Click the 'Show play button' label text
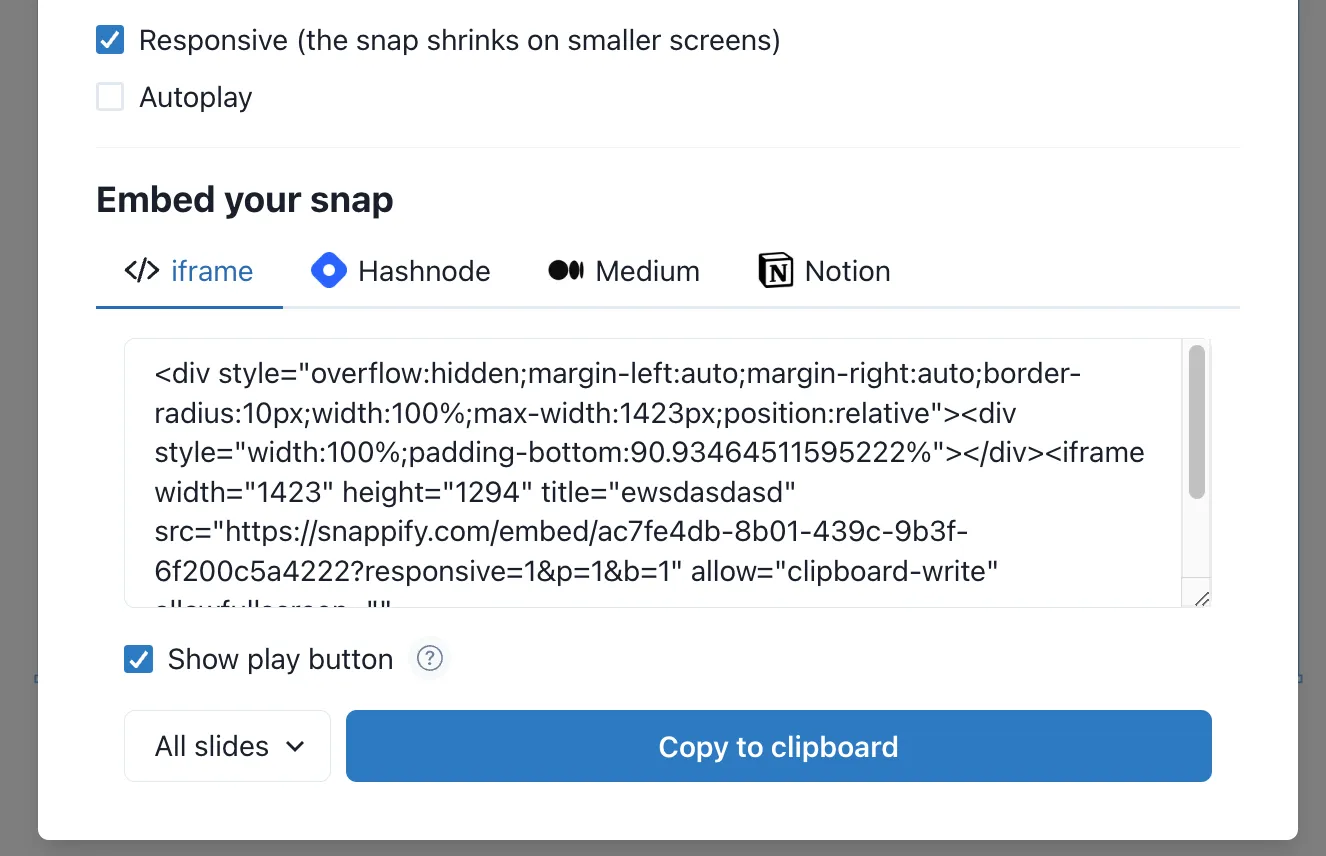The height and width of the screenshot is (856, 1326). pos(281,660)
